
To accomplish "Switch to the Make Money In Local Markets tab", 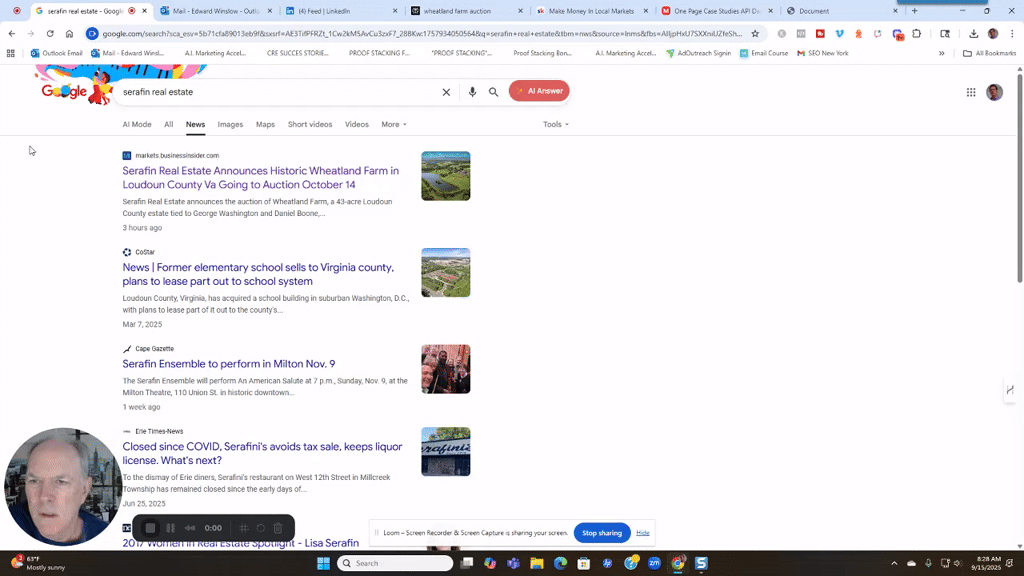I will pyautogui.click(x=591, y=11).
